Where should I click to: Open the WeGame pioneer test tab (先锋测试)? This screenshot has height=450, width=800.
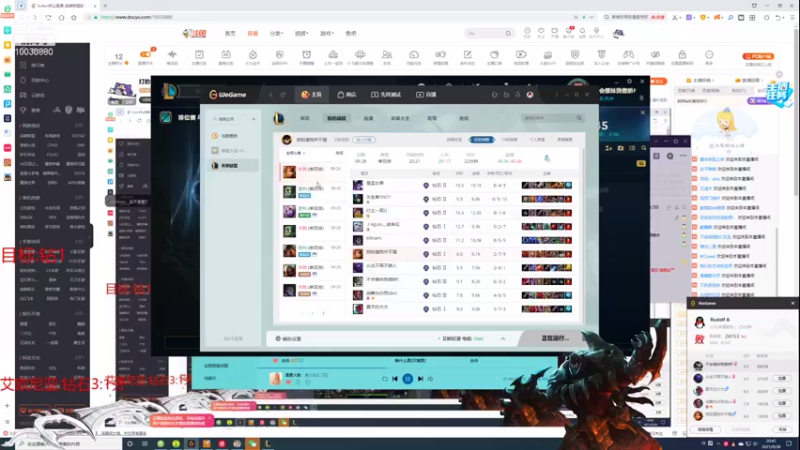pyautogui.click(x=386, y=94)
